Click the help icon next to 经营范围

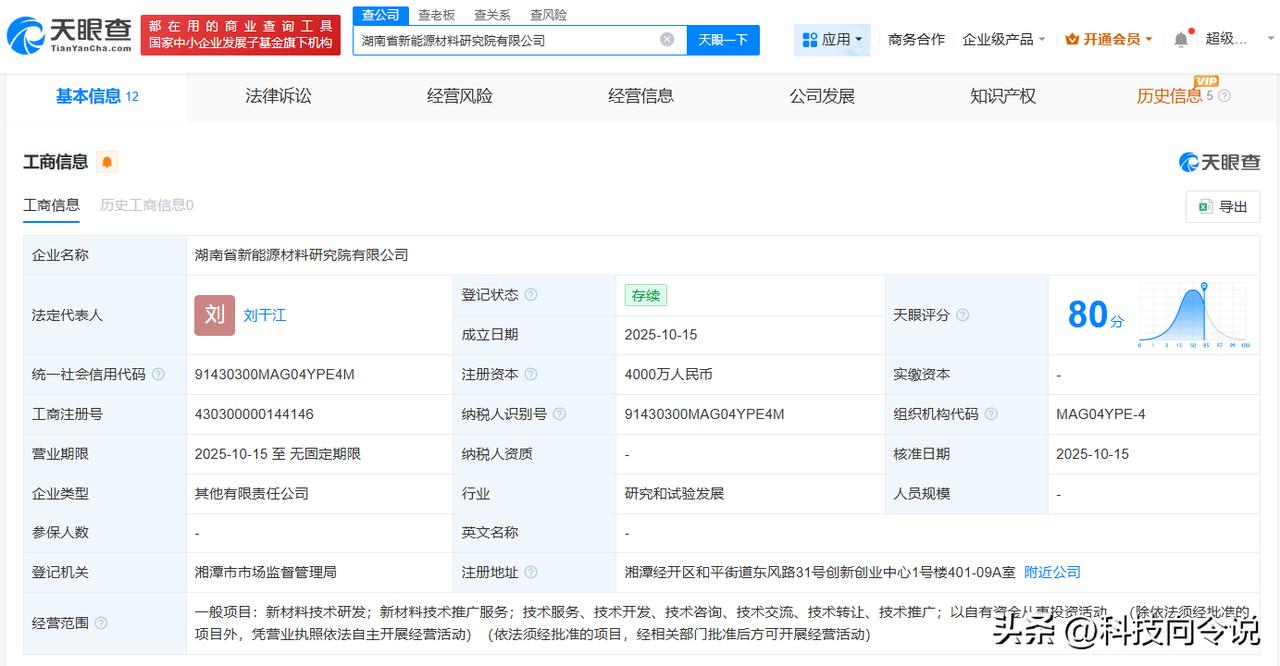(x=101, y=623)
